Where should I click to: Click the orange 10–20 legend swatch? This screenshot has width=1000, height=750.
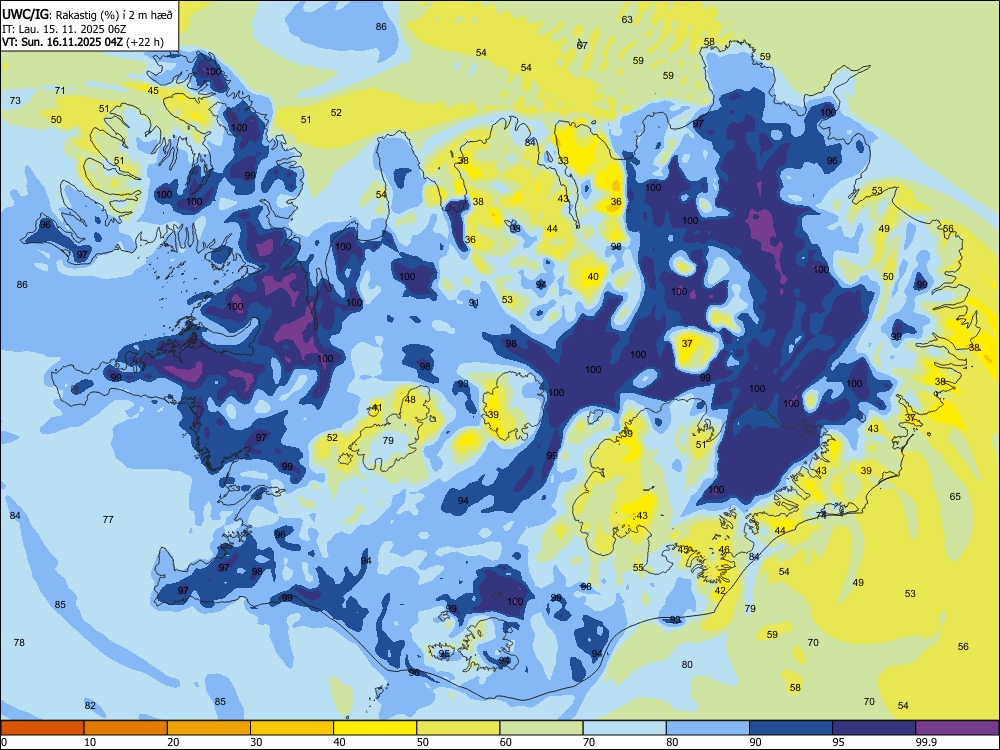[126, 728]
